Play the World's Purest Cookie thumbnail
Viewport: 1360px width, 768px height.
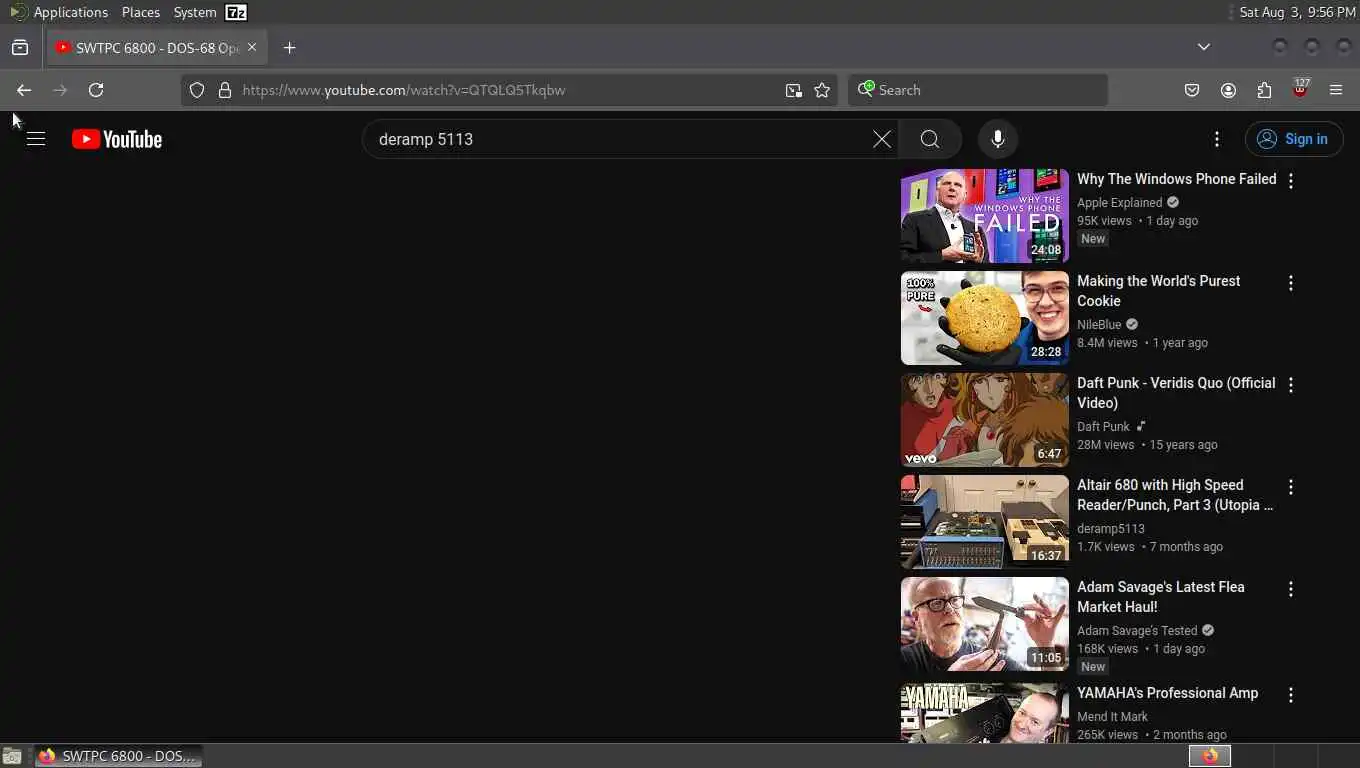point(985,318)
